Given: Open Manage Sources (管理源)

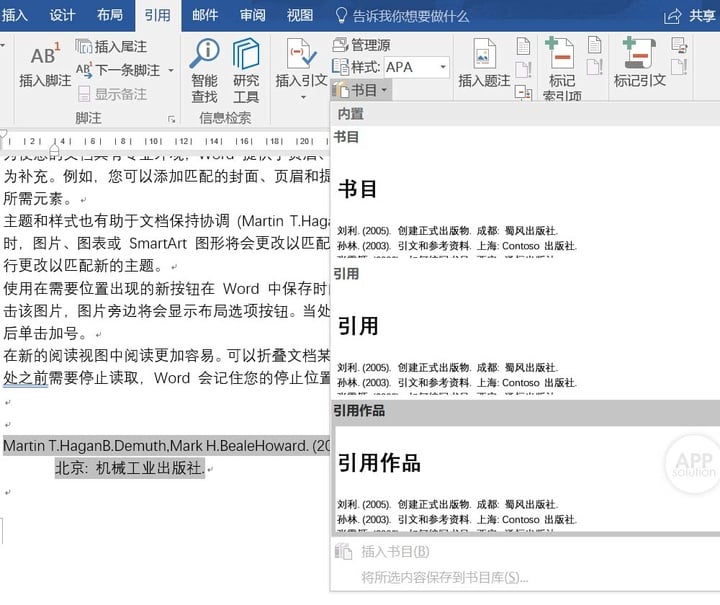Looking at the screenshot, I should point(361,45).
